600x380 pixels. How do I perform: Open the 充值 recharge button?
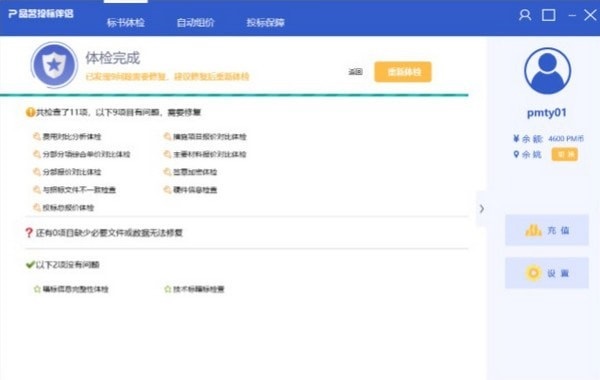[547, 230]
